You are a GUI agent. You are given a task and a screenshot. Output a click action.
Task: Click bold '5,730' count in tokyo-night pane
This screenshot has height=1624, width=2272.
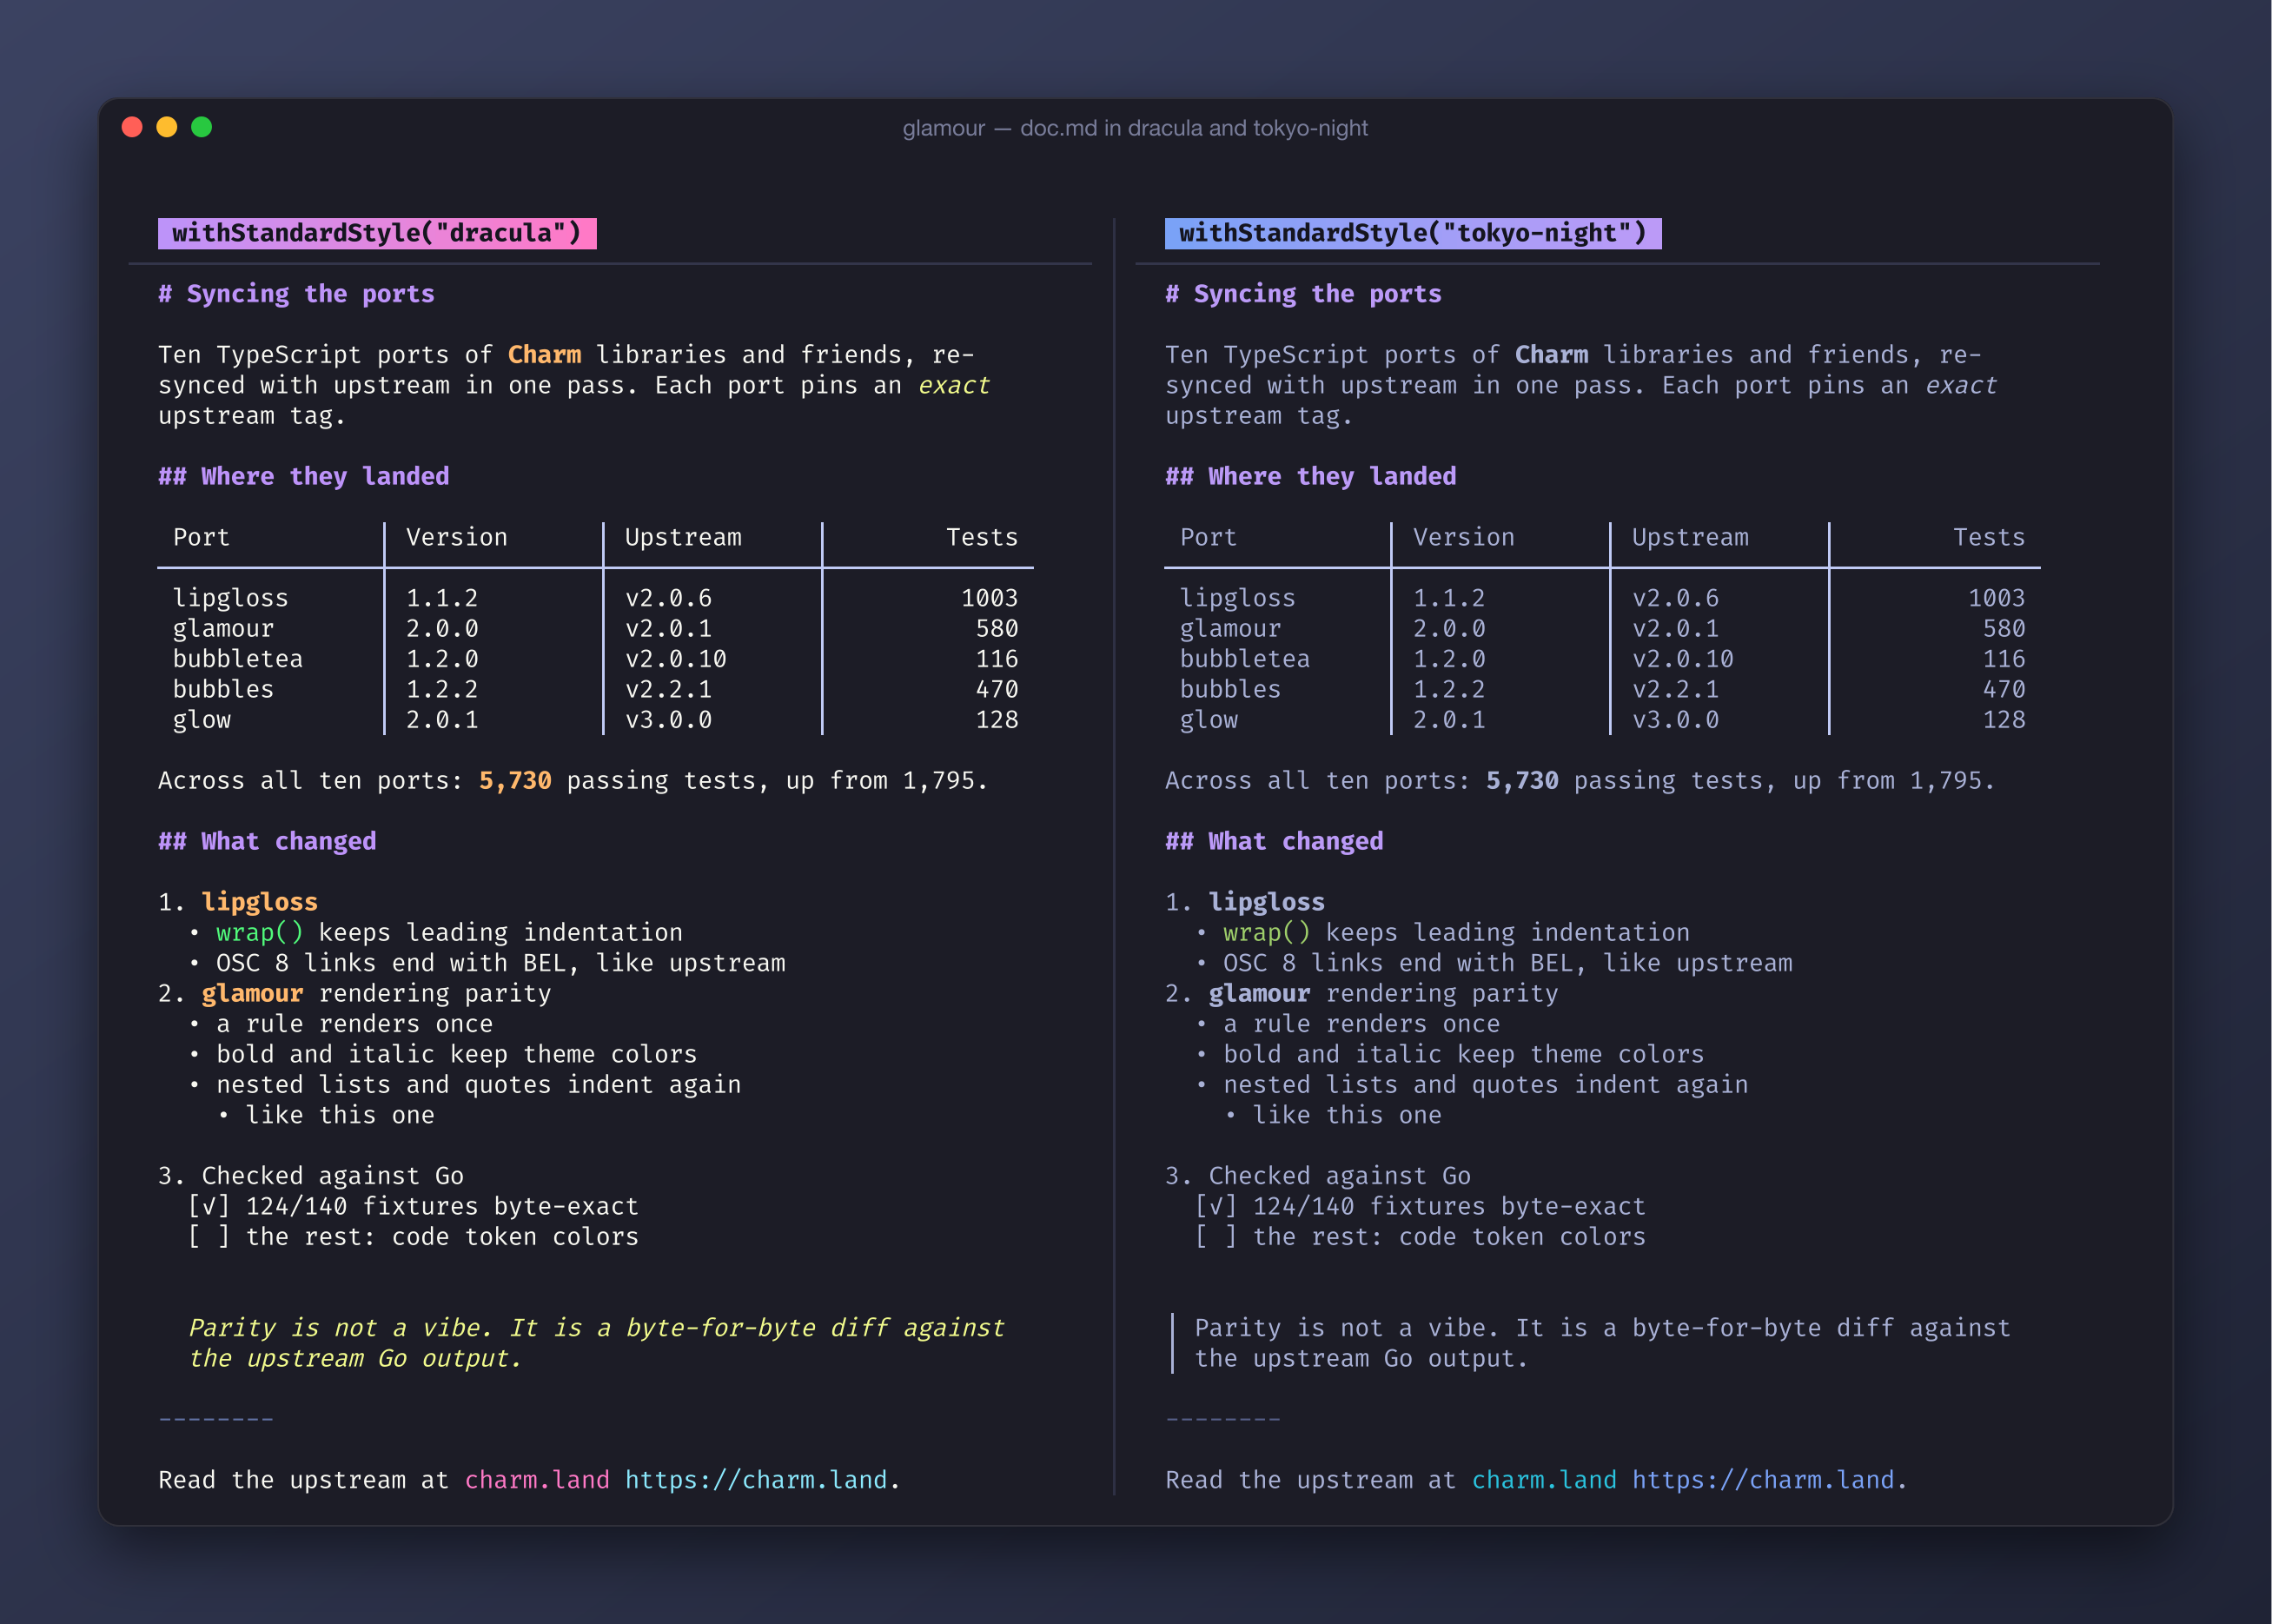(x=1522, y=781)
